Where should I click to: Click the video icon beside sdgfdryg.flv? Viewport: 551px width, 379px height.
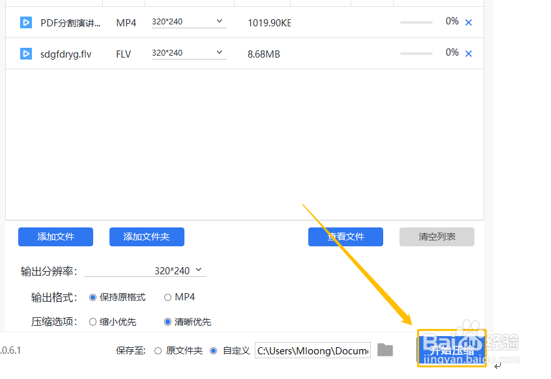click(26, 54)
